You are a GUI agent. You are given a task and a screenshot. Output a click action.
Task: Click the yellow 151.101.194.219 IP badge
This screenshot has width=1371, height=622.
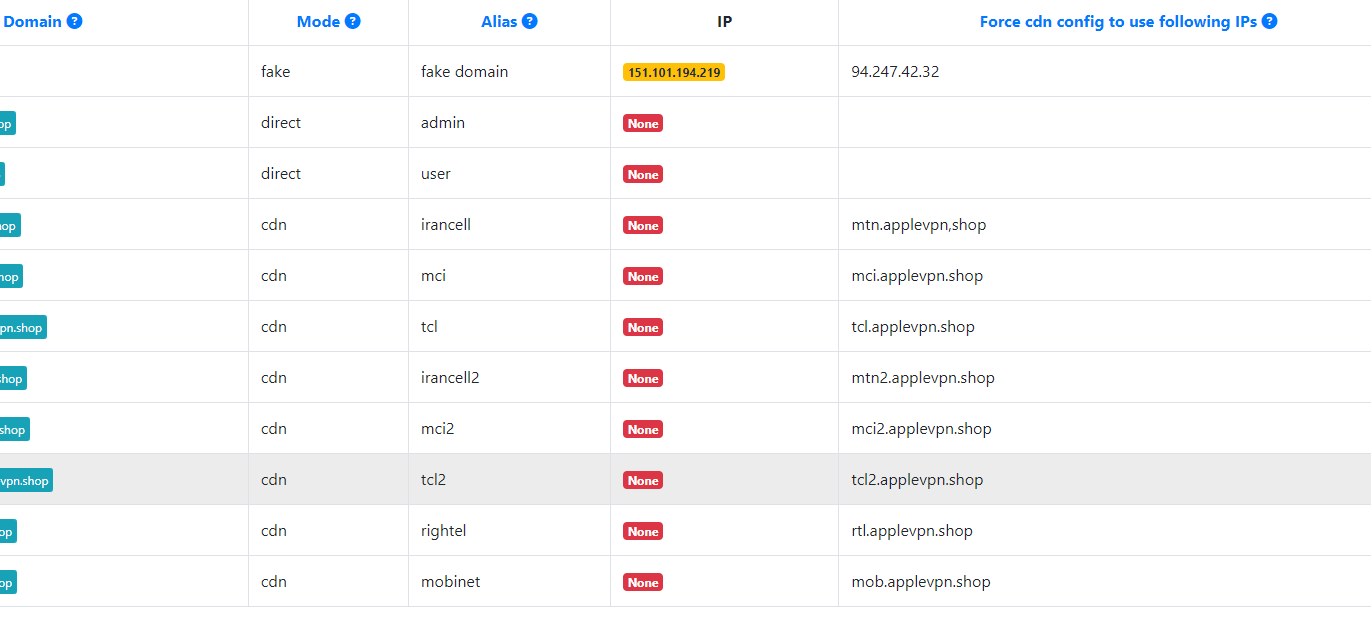[x=674, y=72]
